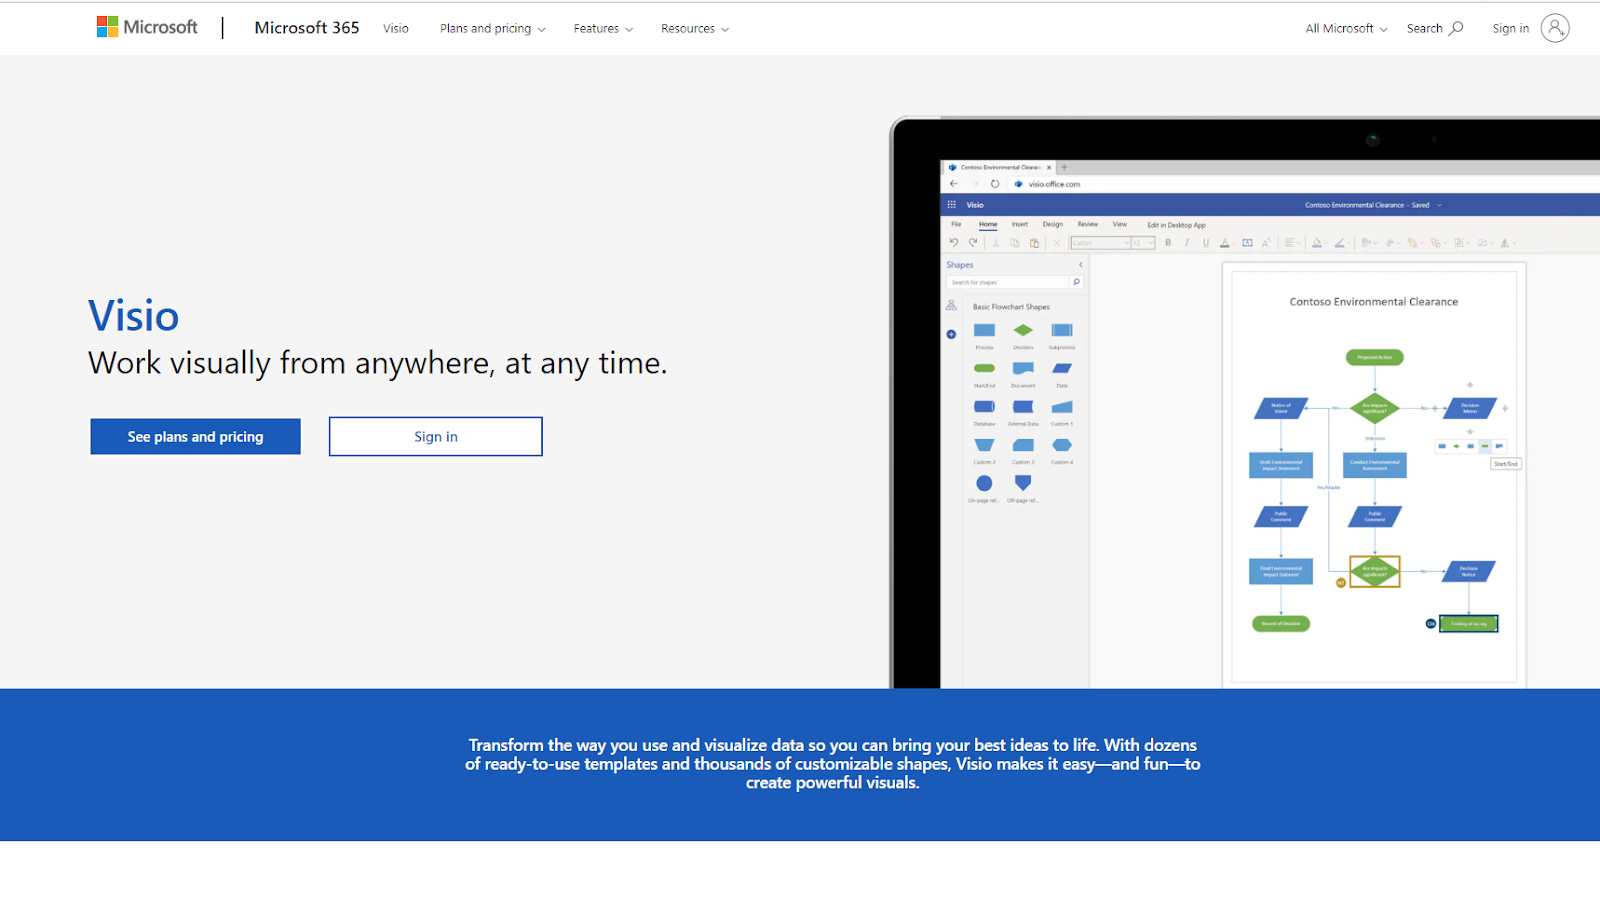
Task: Click the browser reload icon in the laptop screen
Action: point(995,184)
